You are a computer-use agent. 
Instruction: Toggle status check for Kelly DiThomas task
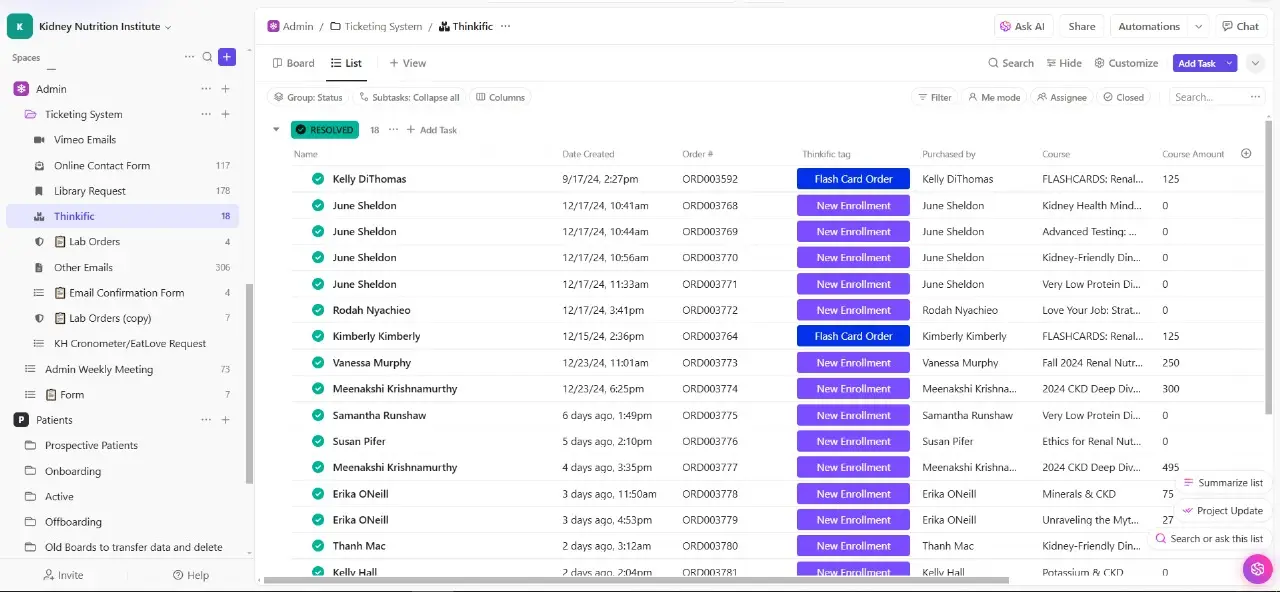(318, 179)
